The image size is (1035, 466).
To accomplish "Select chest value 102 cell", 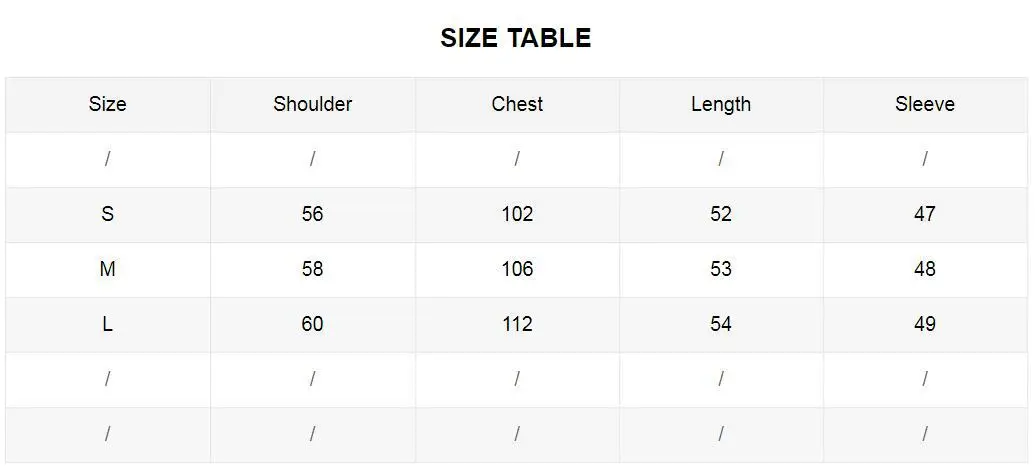I will (517, 214).
